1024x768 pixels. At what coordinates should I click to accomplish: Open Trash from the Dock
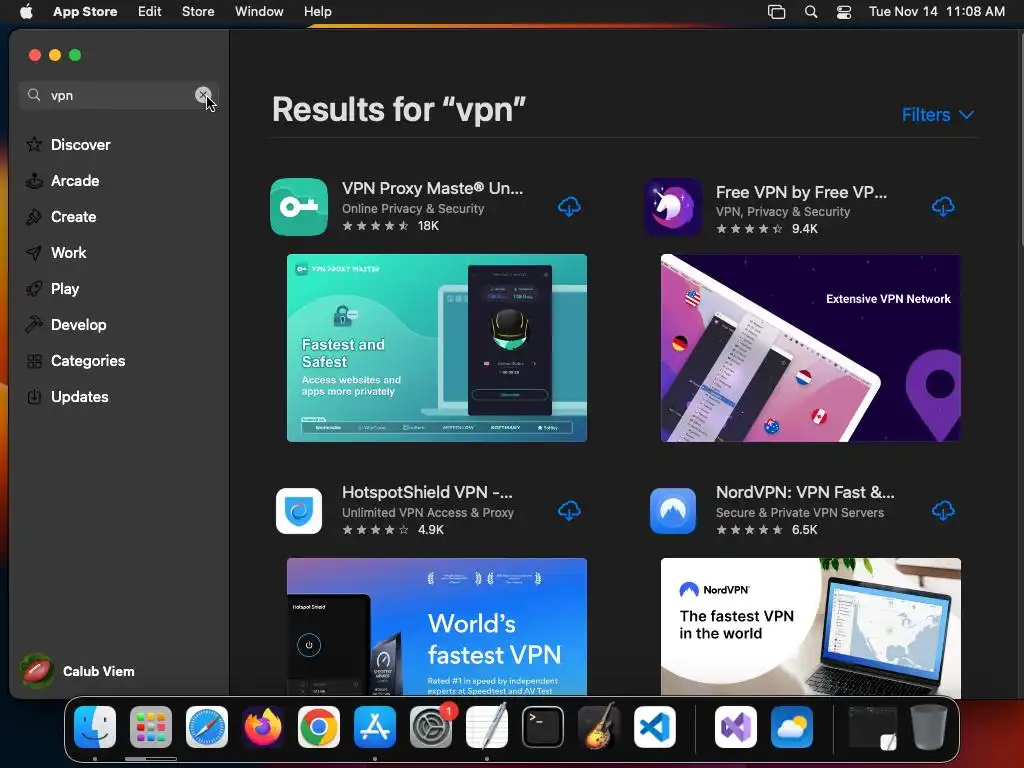pos(929,727)
